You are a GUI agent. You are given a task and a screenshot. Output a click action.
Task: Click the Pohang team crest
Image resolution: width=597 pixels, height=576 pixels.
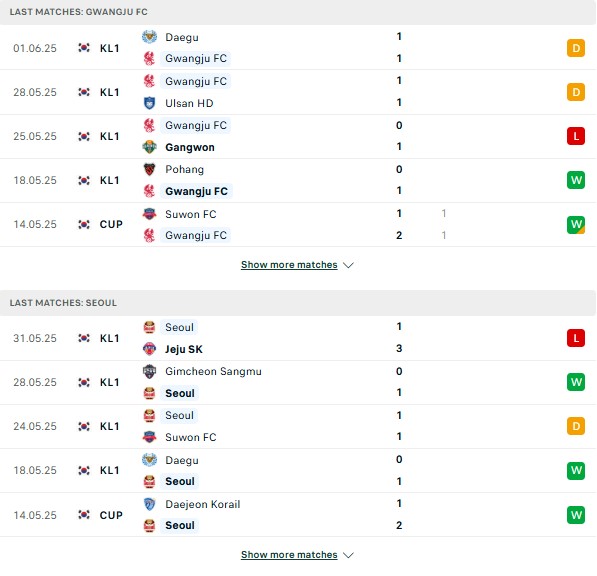pos(149,169)
